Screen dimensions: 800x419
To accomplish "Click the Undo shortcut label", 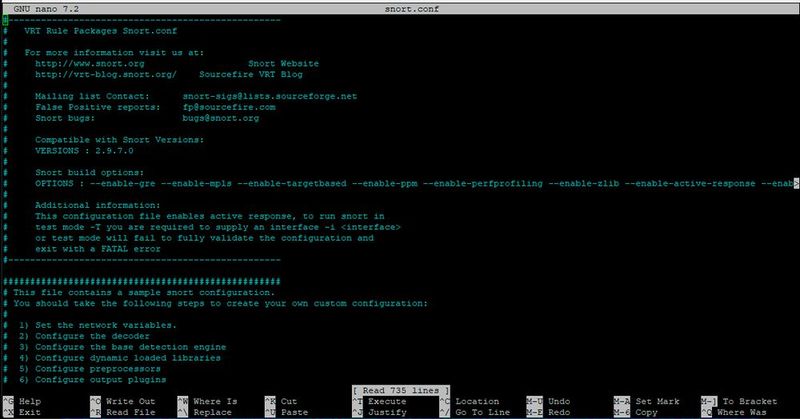I will [x=559, y=401].
